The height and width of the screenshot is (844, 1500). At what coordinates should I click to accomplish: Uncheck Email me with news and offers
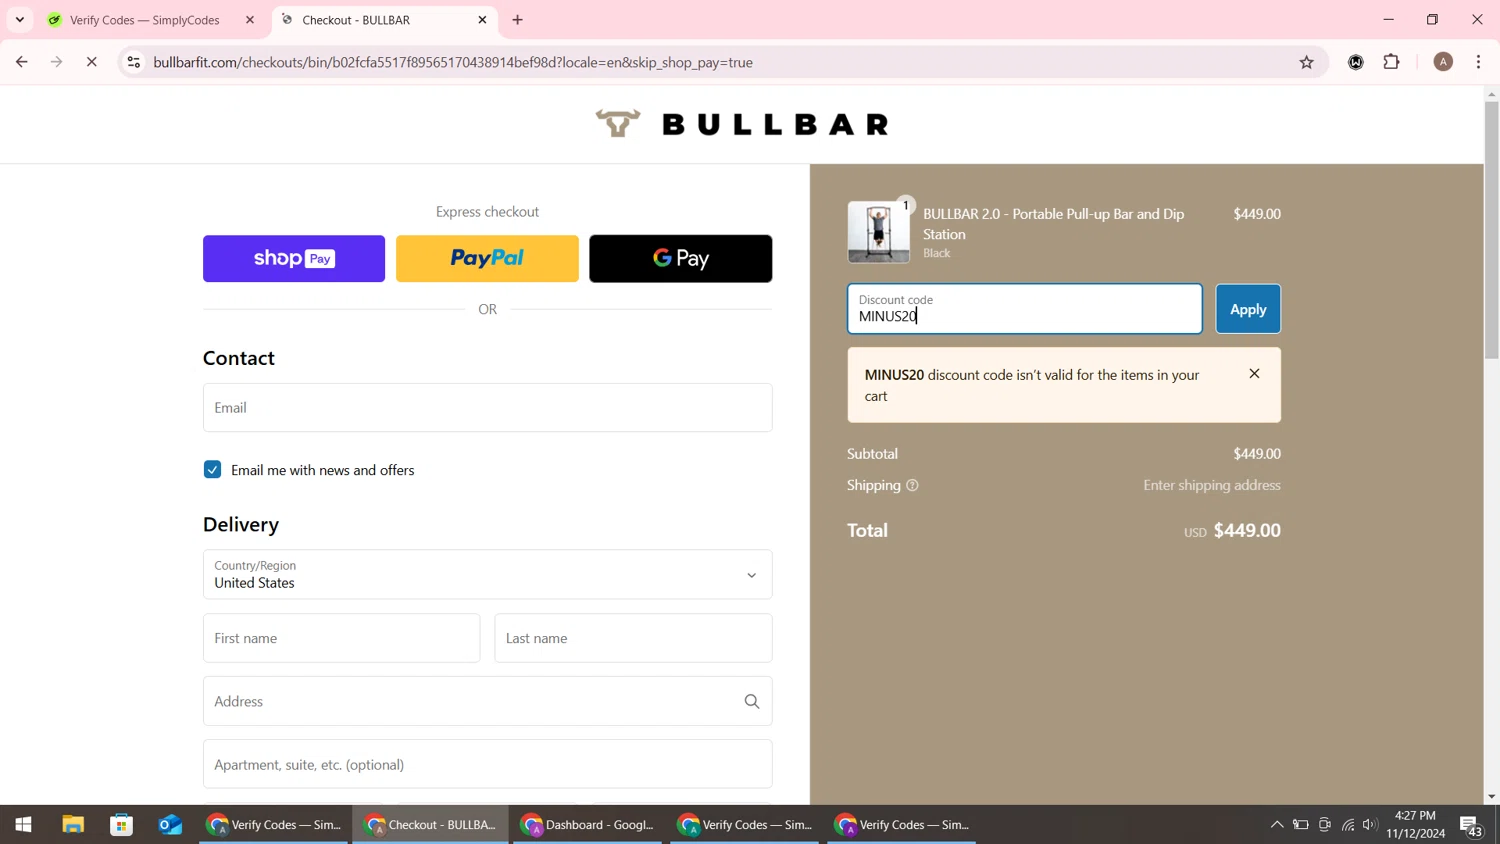tap(212, 470)
